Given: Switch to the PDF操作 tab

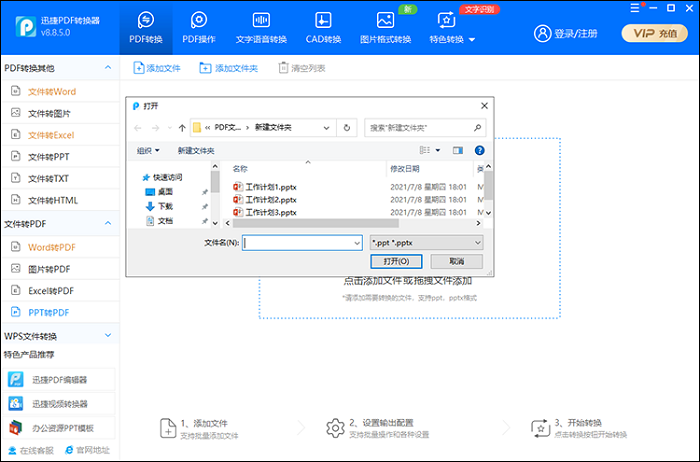Looking at the screenshot, I should tap(199, 28).
